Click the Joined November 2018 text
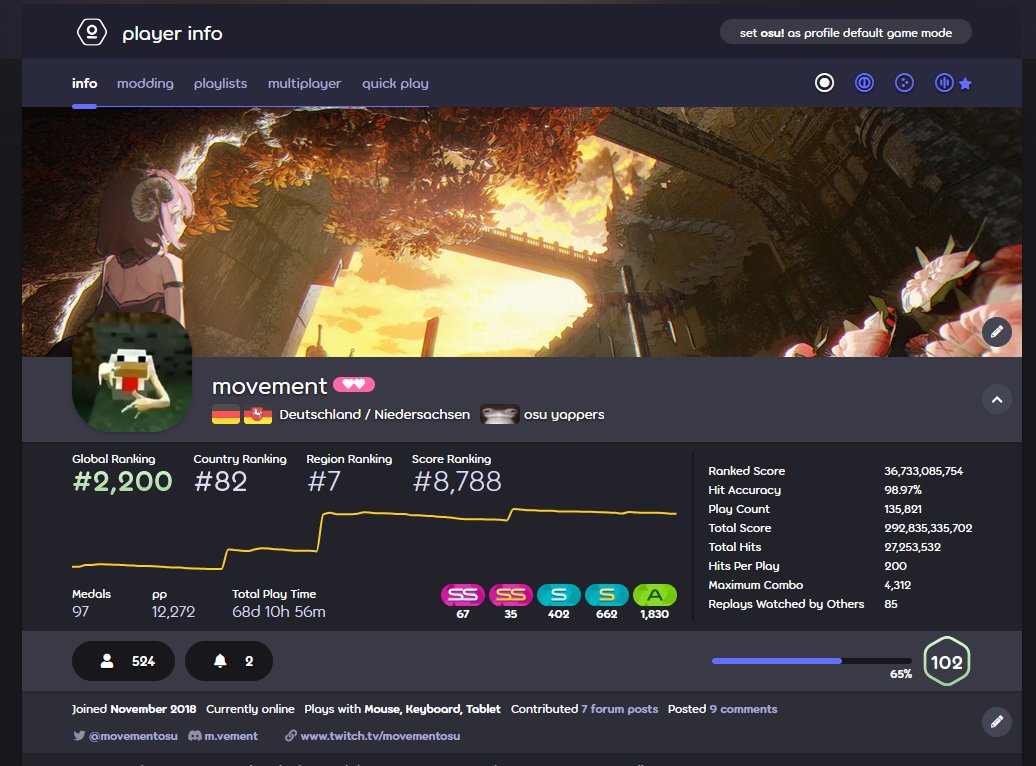Screen dimensions: 1036x766 pos(134,709)
